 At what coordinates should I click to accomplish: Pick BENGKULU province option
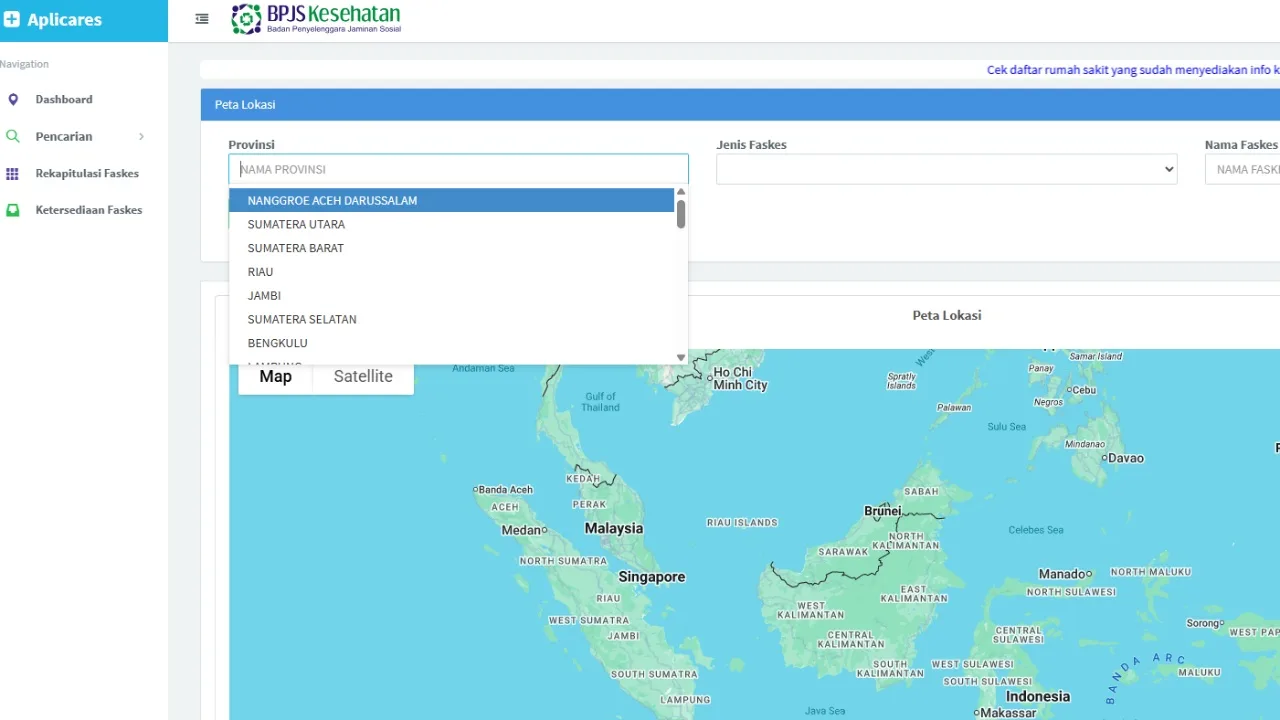coord(452,343)
